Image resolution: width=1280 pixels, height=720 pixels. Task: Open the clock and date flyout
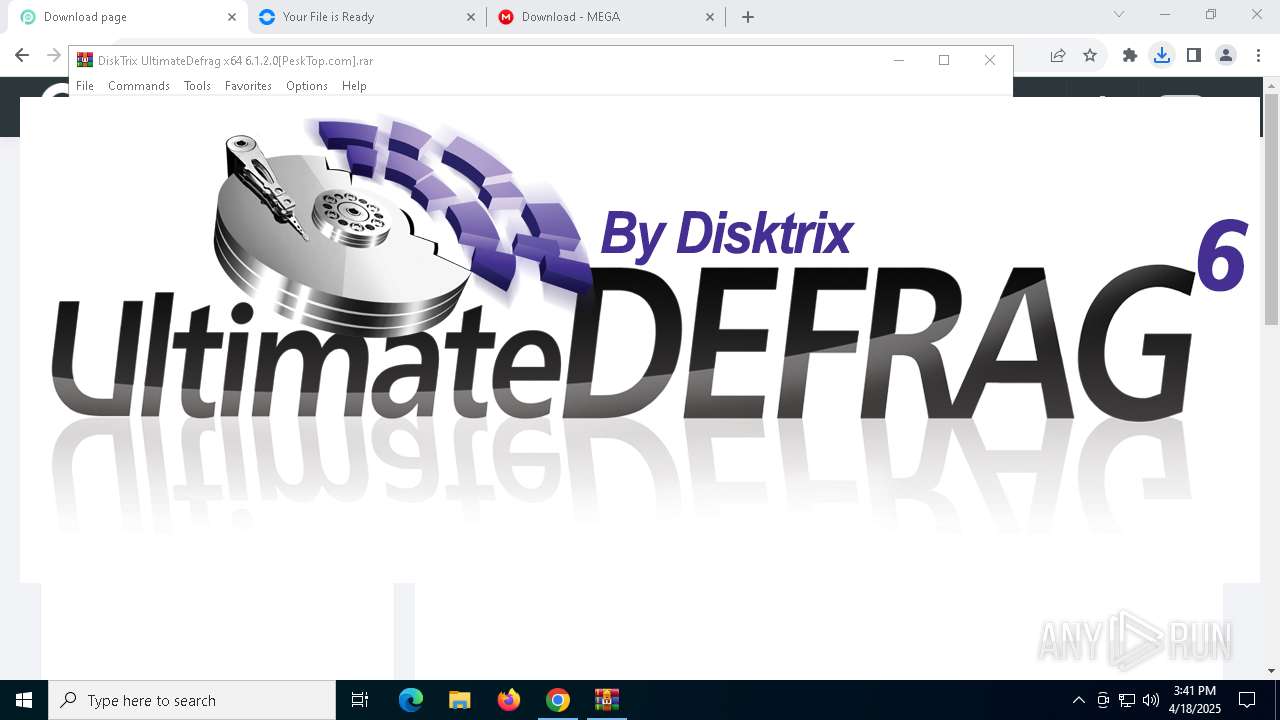click(x=1194, y=700)
